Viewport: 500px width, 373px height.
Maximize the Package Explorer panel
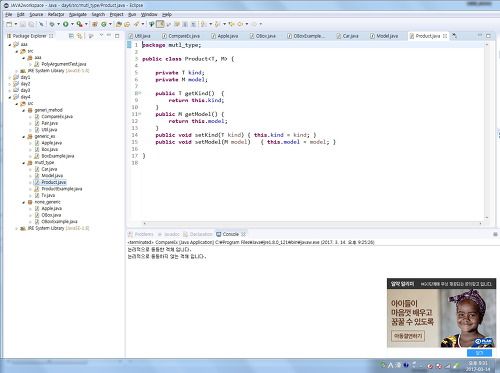(117, 36)
